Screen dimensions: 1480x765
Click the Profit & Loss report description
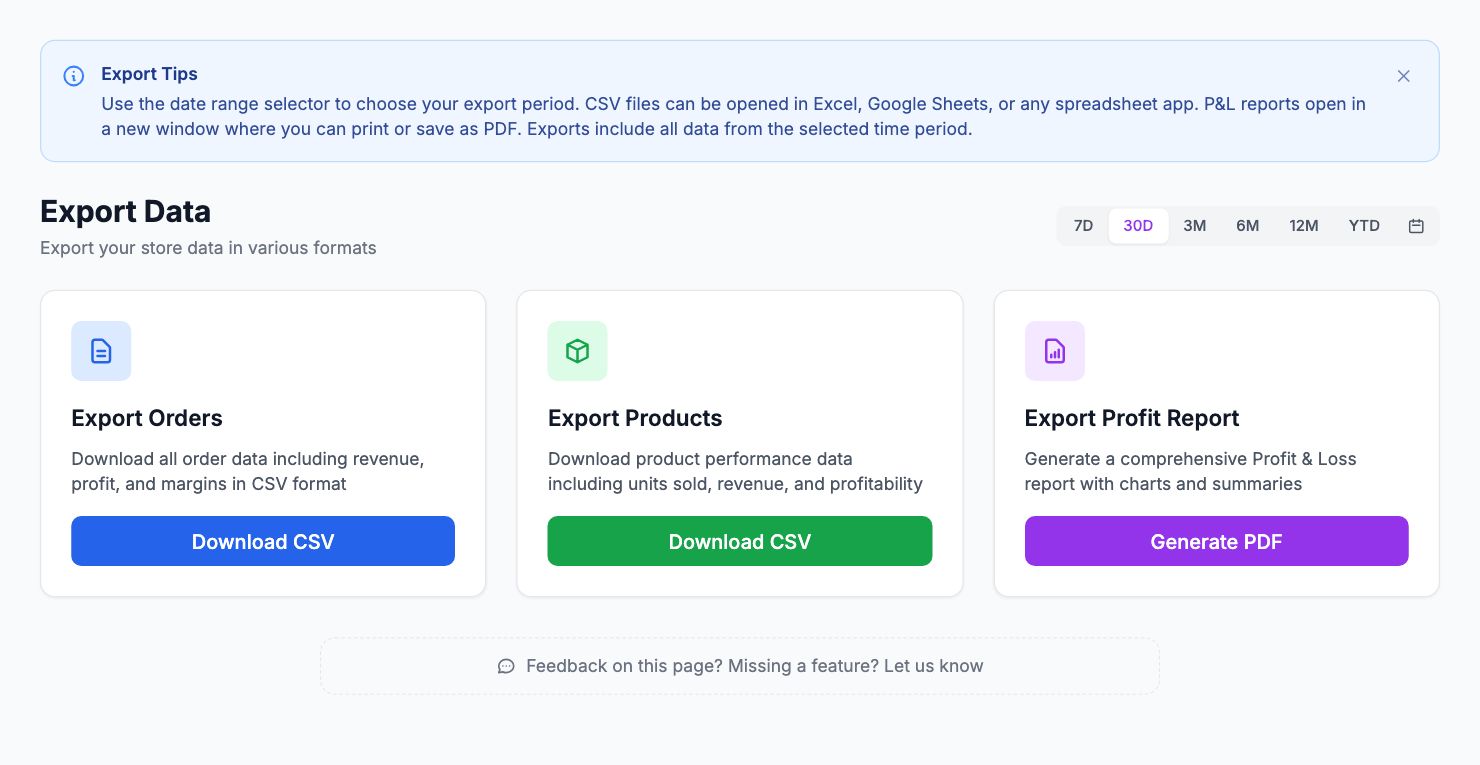[x=1190, y=471]
